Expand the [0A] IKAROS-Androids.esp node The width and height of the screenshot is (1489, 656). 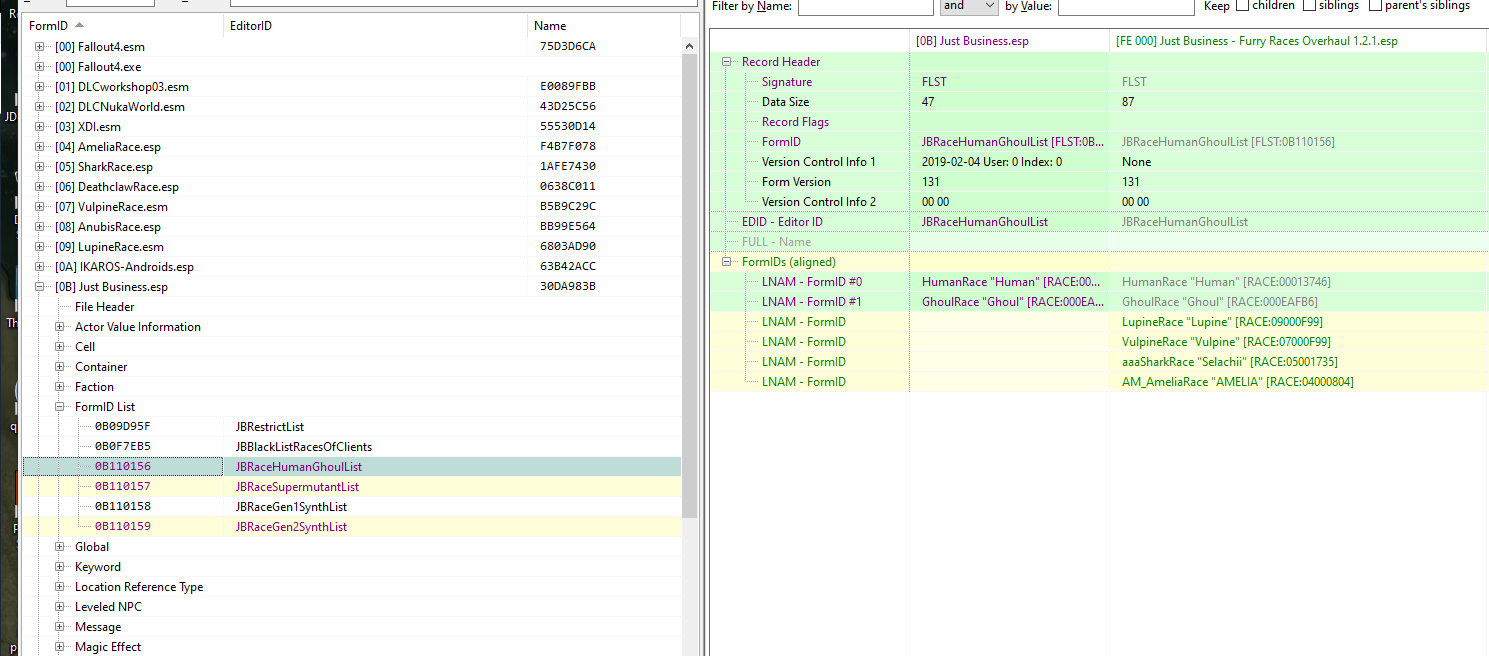click(x=40, y=267)
